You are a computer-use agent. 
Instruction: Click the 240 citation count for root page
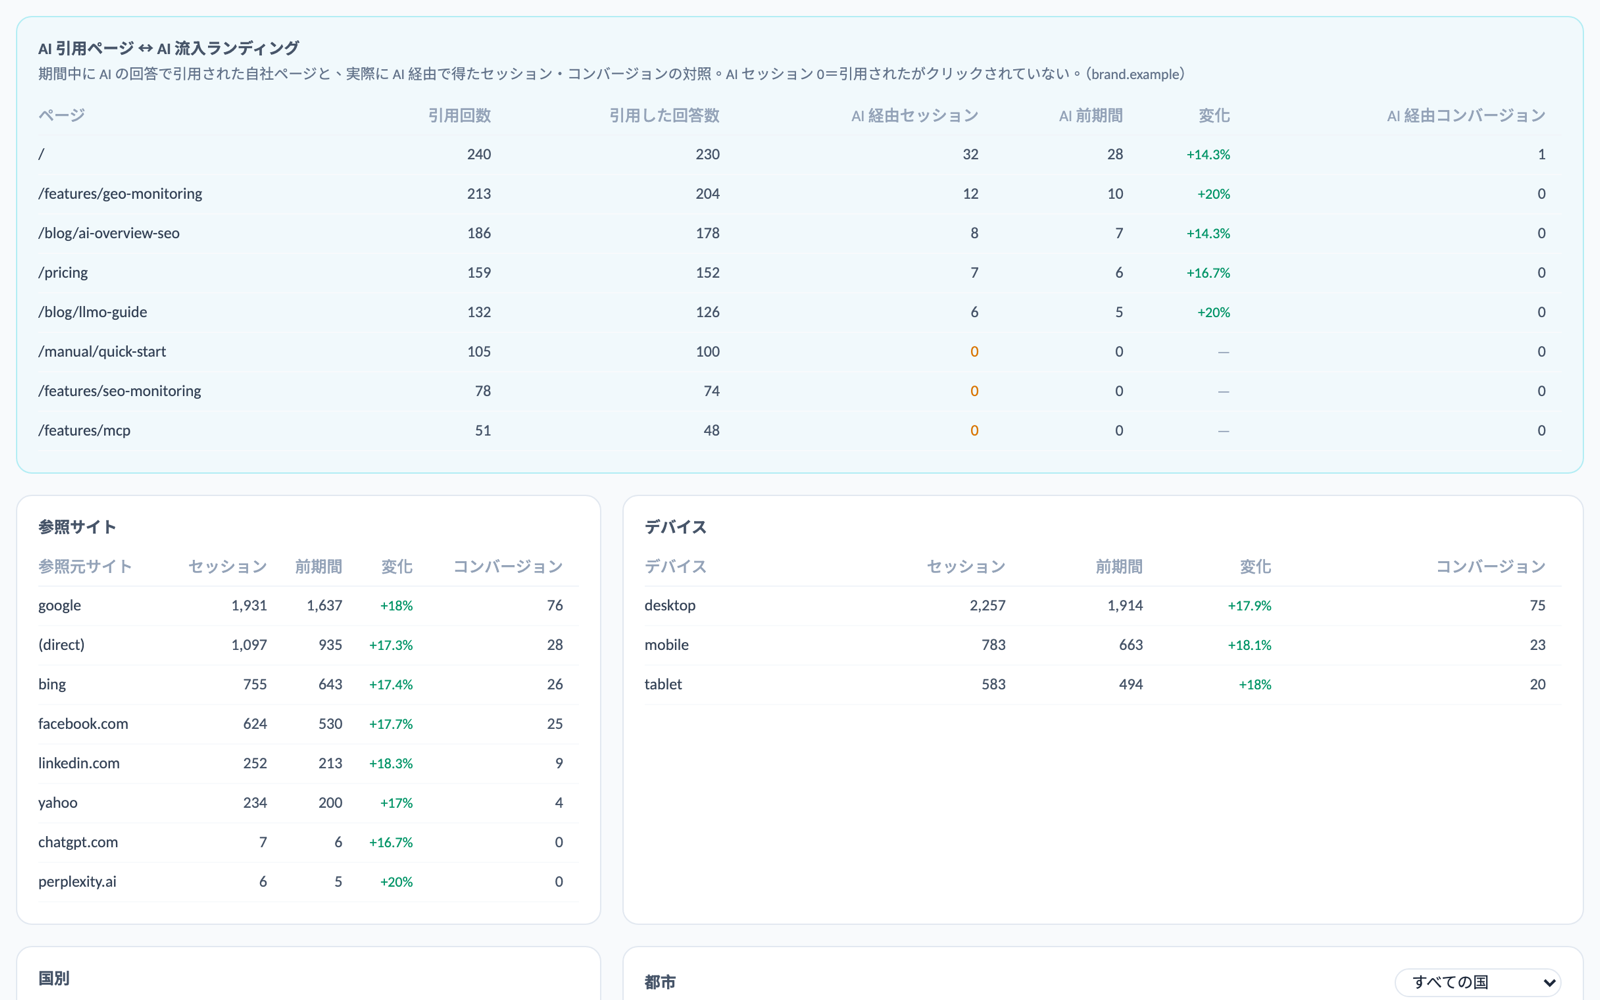point(479,154)
